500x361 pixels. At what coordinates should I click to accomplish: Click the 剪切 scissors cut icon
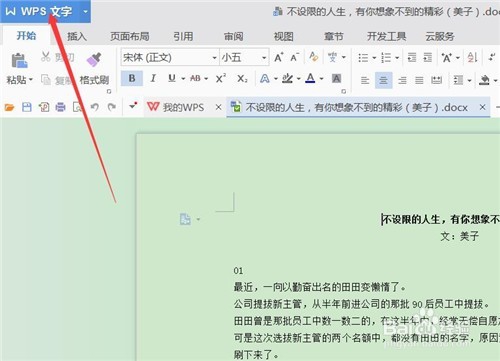46,56
